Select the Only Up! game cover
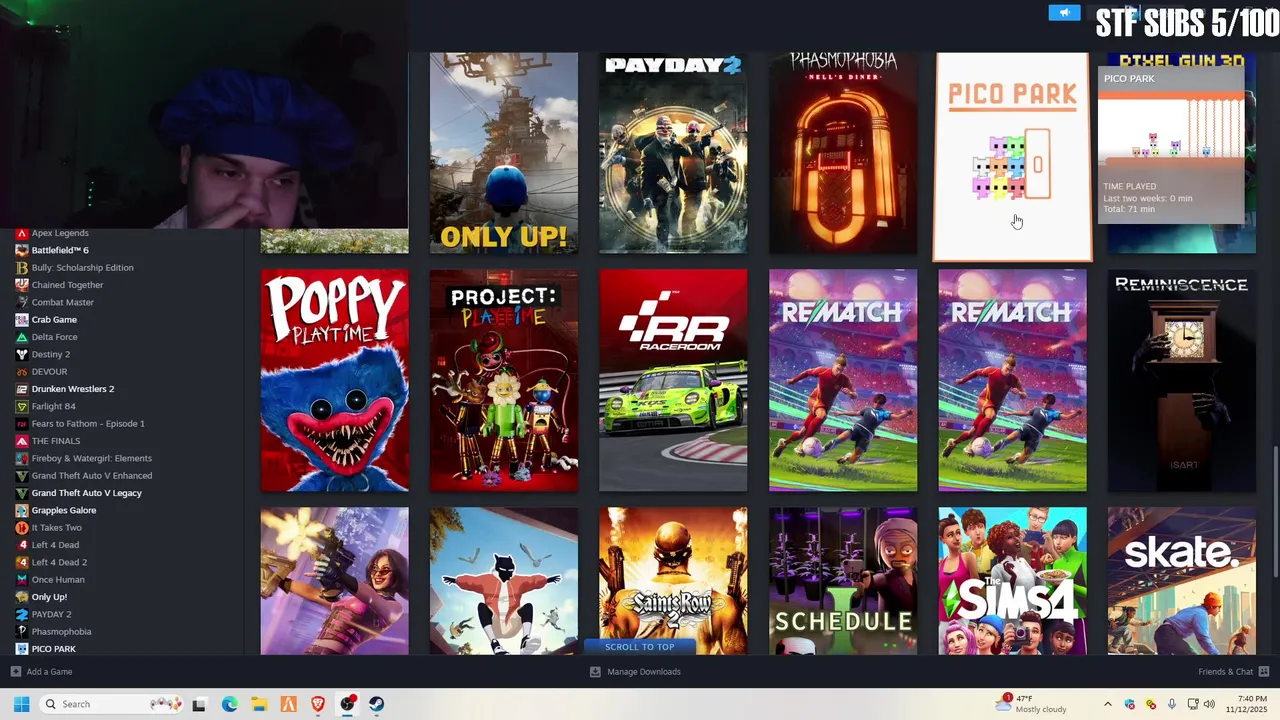 click(504, 153)
